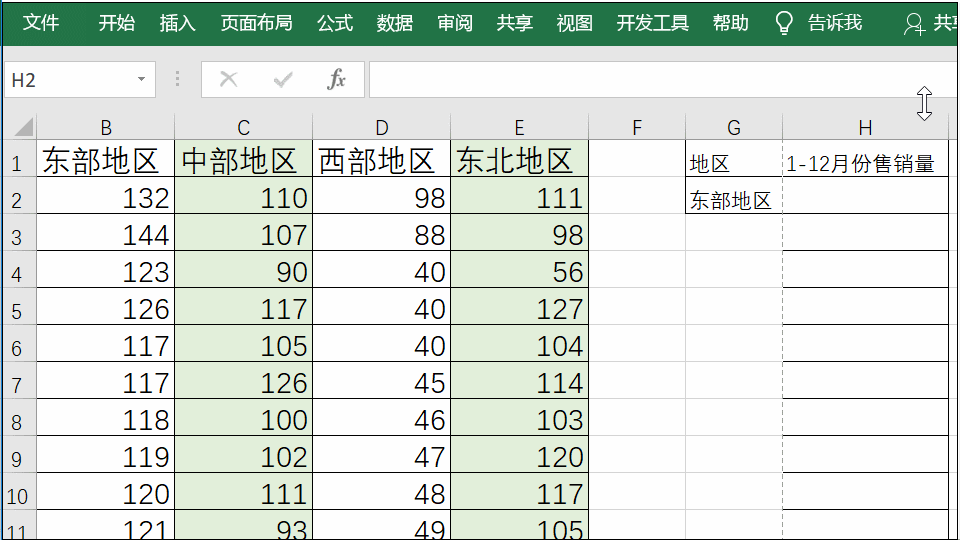Switch to the 数据 tab
960x540 pixels.
tap(395, 23)
